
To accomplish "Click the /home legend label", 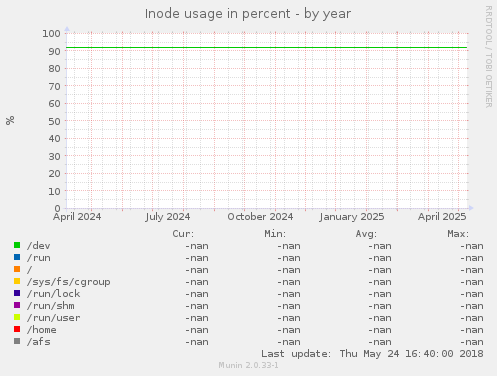I will coord(42,330).
